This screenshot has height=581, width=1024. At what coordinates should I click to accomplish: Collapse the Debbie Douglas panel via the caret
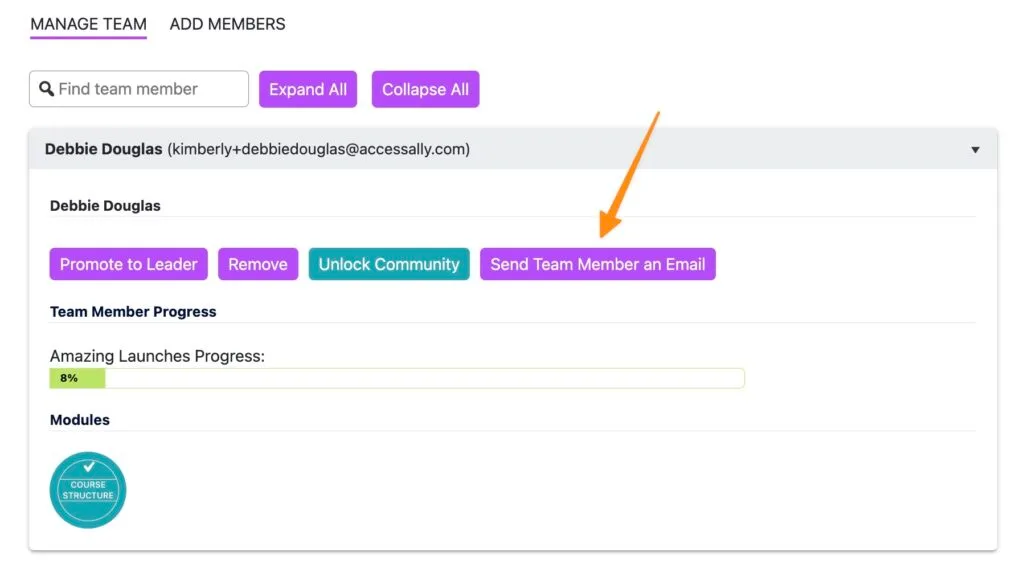(975, 149)
